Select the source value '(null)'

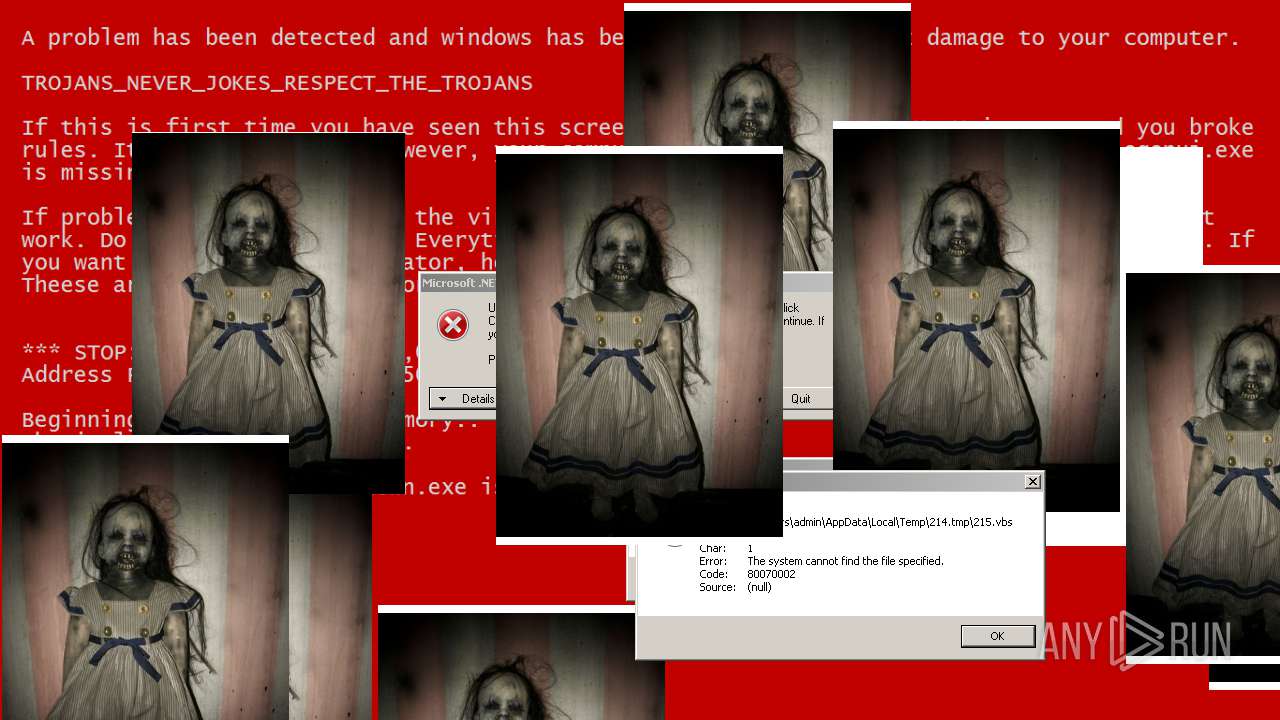(x=759, y=587)
